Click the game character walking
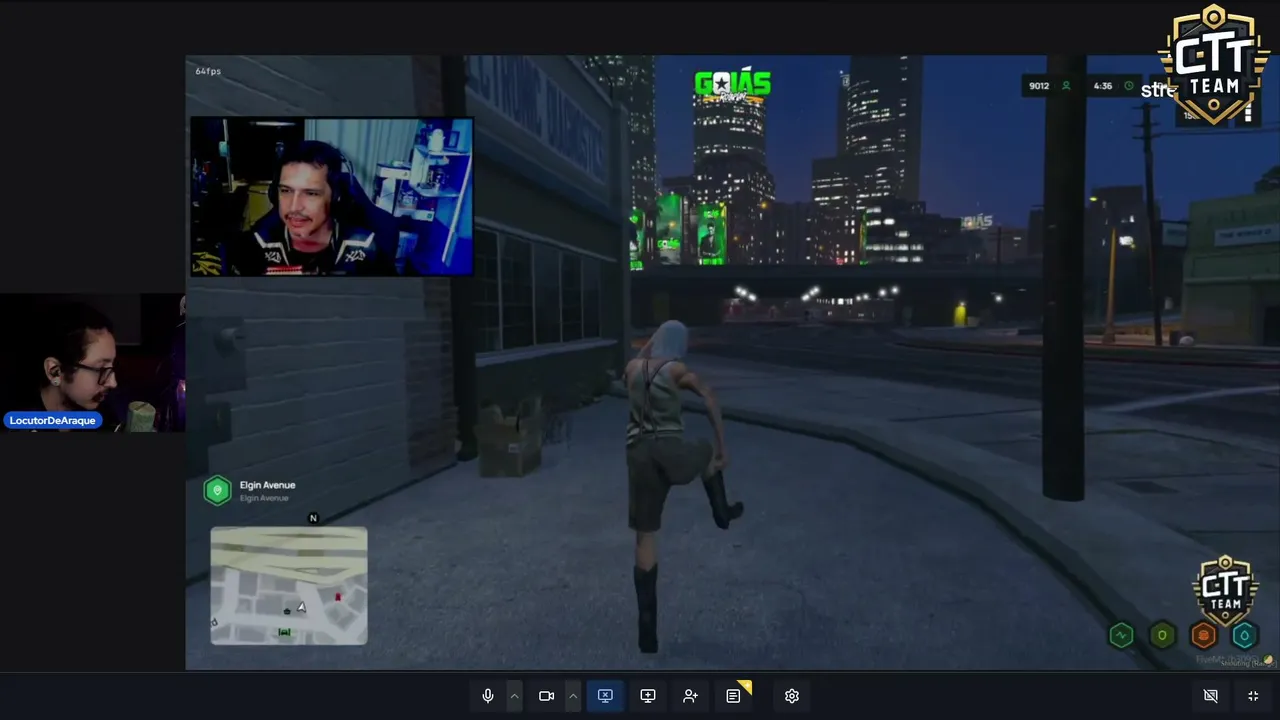The width and height of the screenshot is (1280, 720). click(676, 487)
